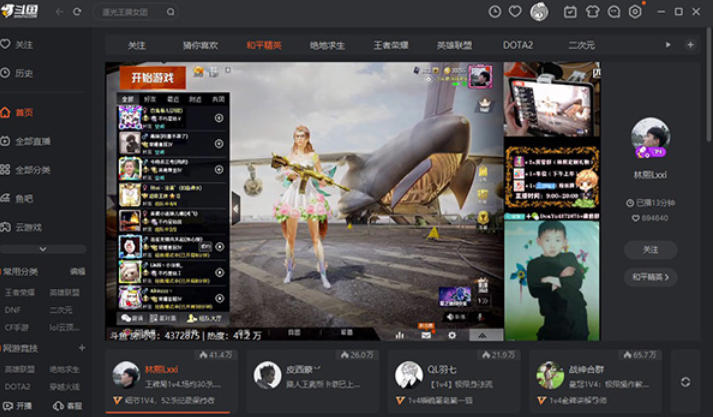Start broadcasting with the 开播 button
Viewport: 716px width, 417px height.
(17, 406)
